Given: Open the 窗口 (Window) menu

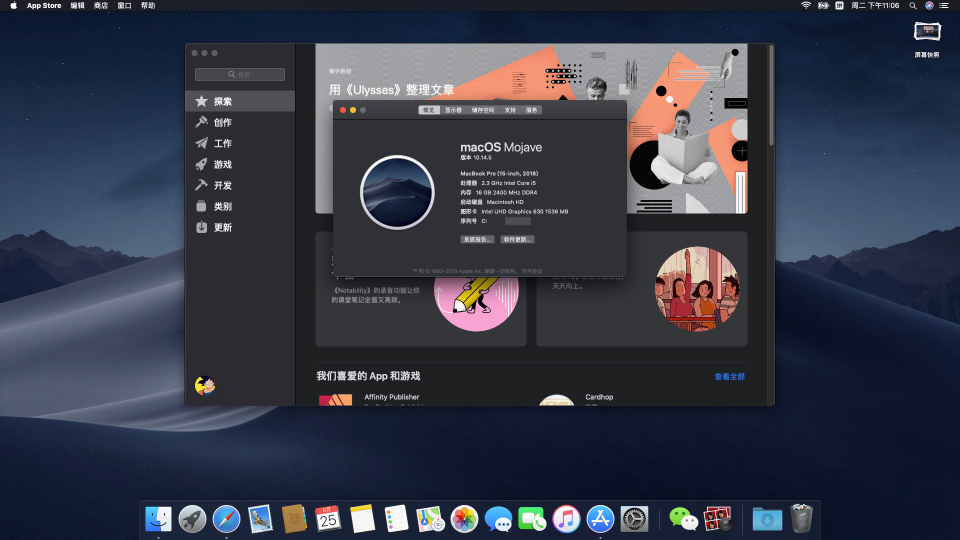Looking at the screenshot, I should coord(124,6).
